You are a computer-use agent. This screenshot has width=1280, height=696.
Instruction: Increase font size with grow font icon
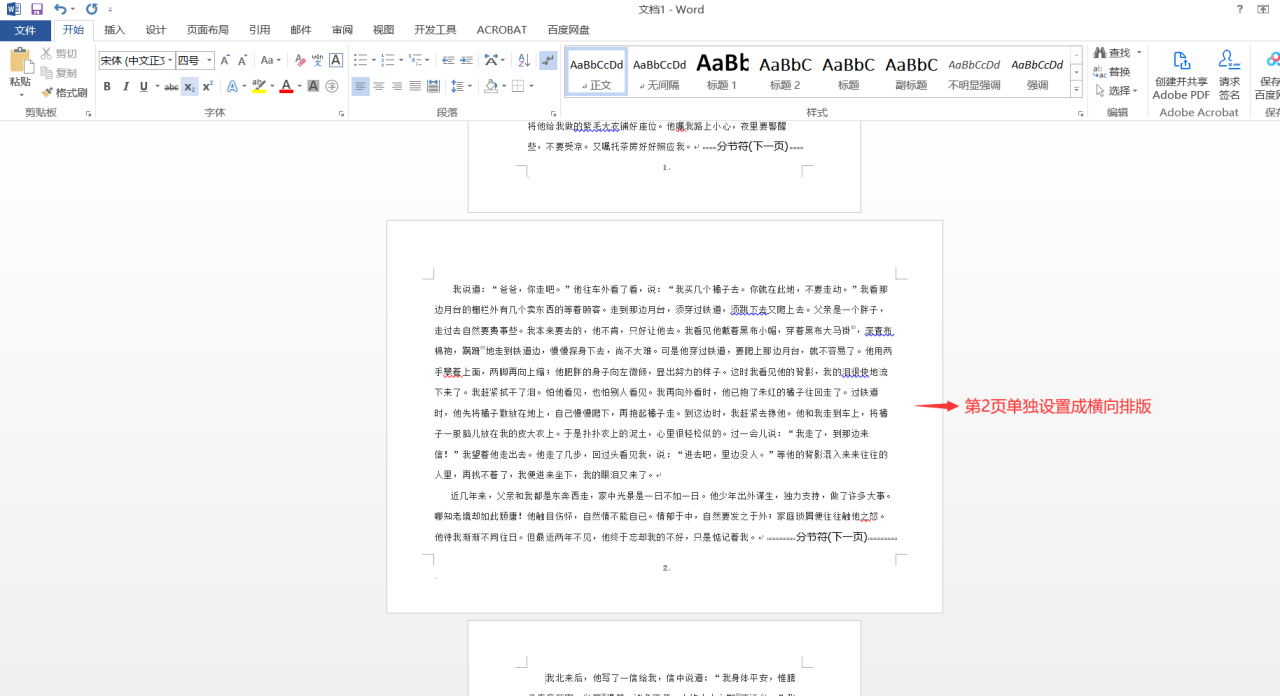[x=225, y=60]
